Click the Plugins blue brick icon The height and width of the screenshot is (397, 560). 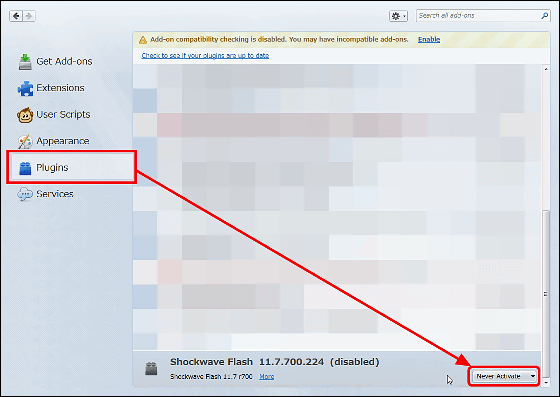[x=25, y=168]
